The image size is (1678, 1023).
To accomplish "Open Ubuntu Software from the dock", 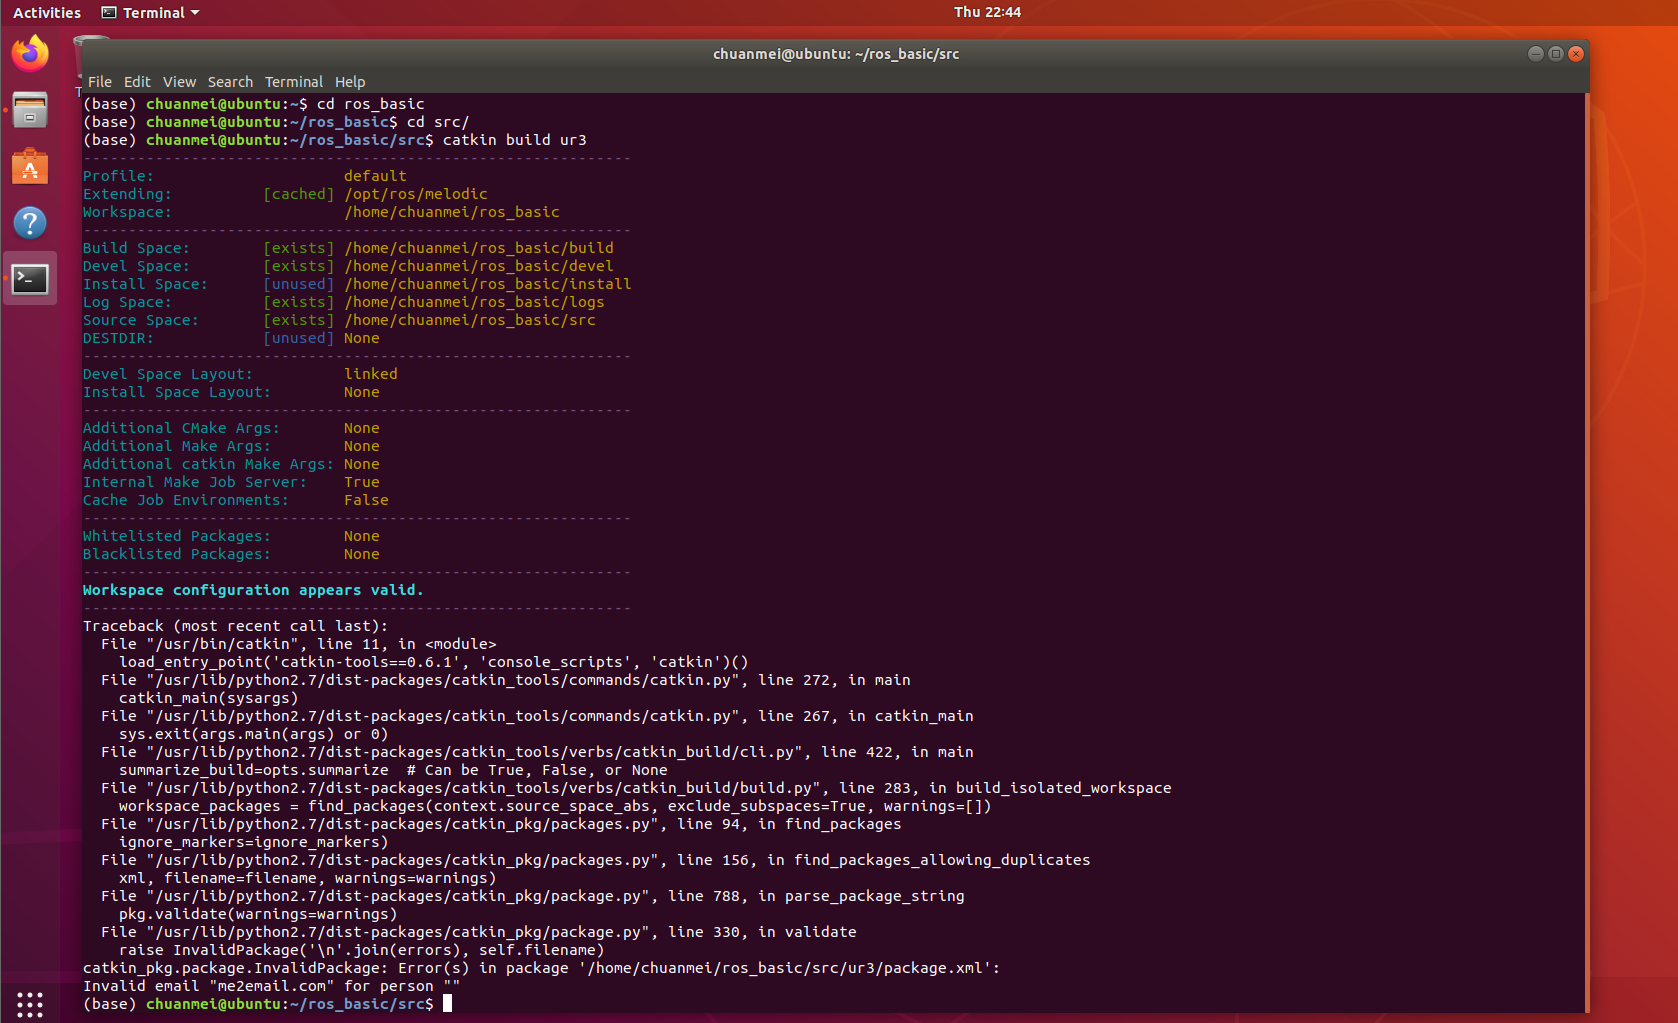I will pyautogui.click(x=30, y=167).
